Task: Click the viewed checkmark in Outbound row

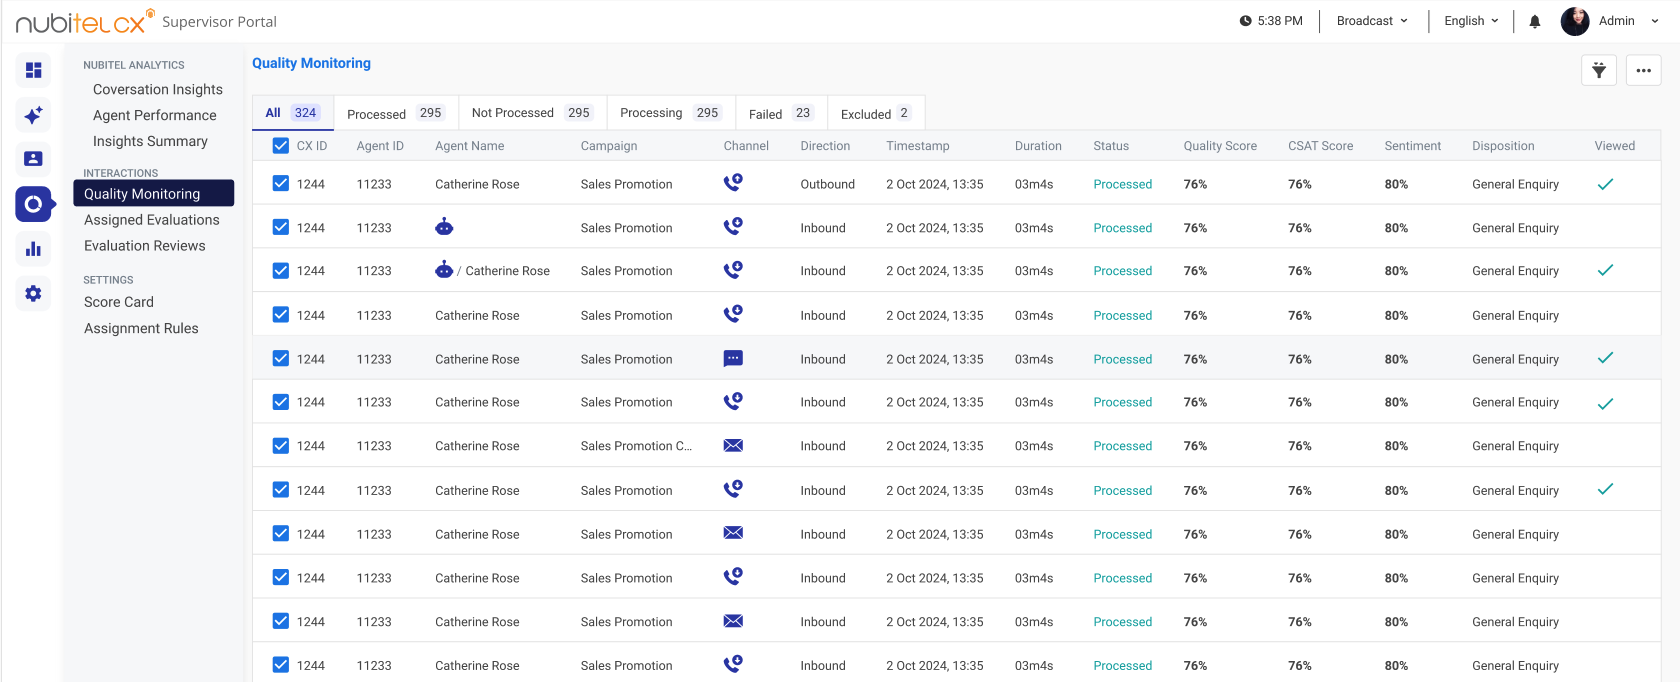Action: tap(1605, 184)
